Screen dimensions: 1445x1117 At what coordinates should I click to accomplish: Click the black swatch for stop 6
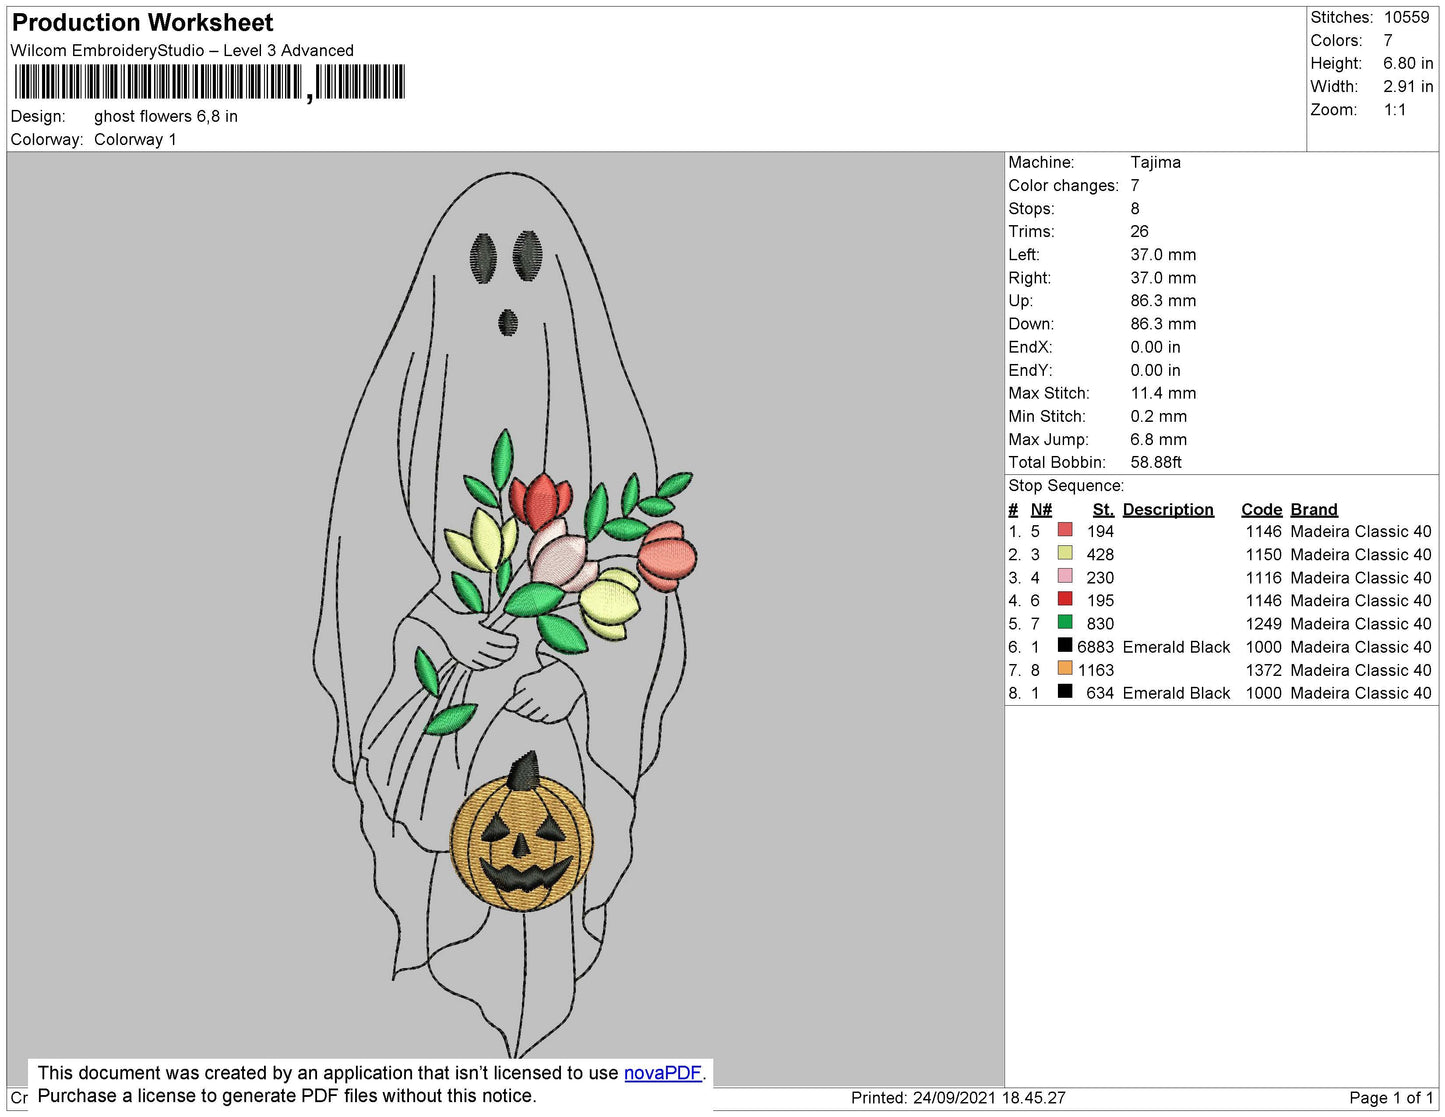pos(1065,645)
